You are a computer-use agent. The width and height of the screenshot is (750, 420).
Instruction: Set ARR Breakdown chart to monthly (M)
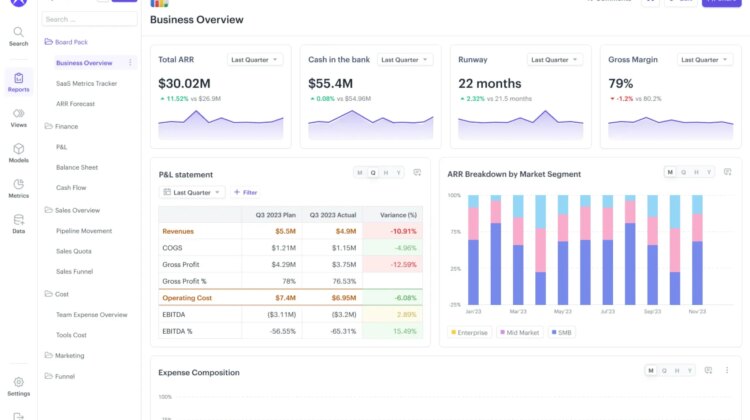point(670,172)
